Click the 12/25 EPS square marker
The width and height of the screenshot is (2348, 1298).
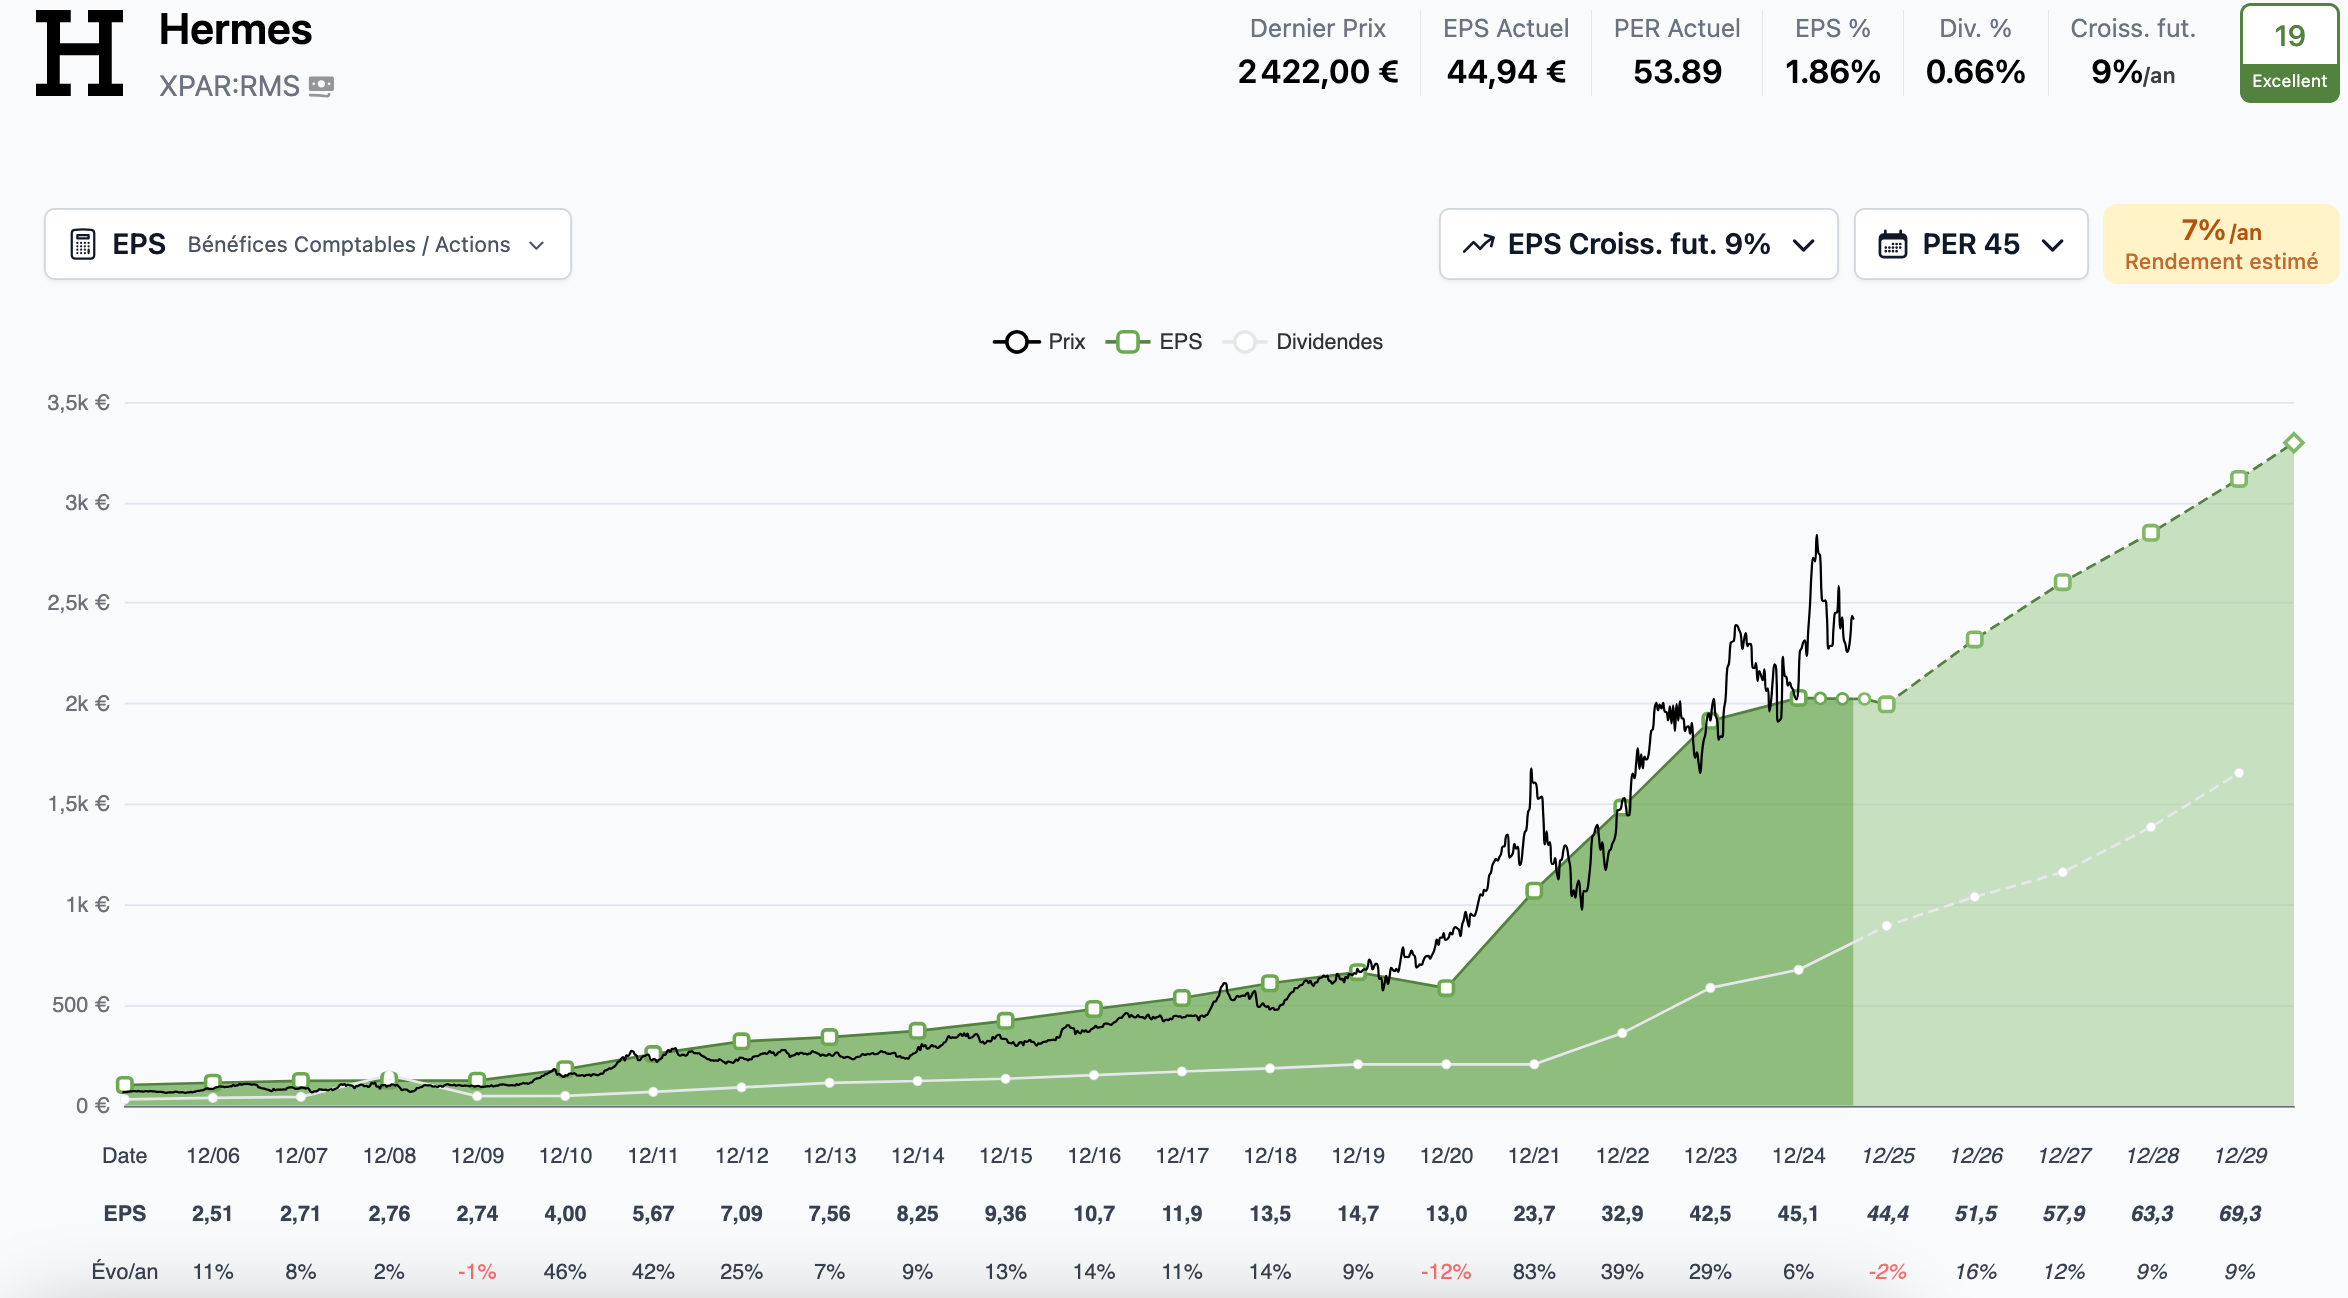click(x=1886, y=705)
